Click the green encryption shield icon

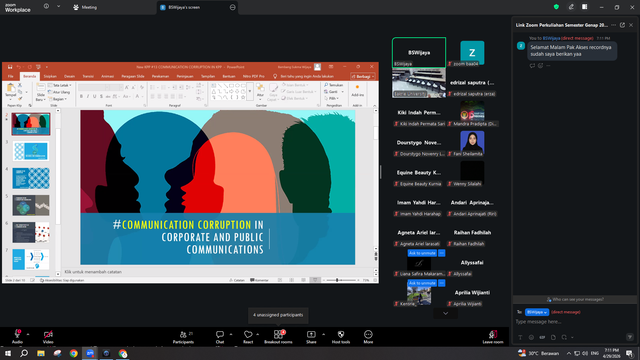pos(556,7)
